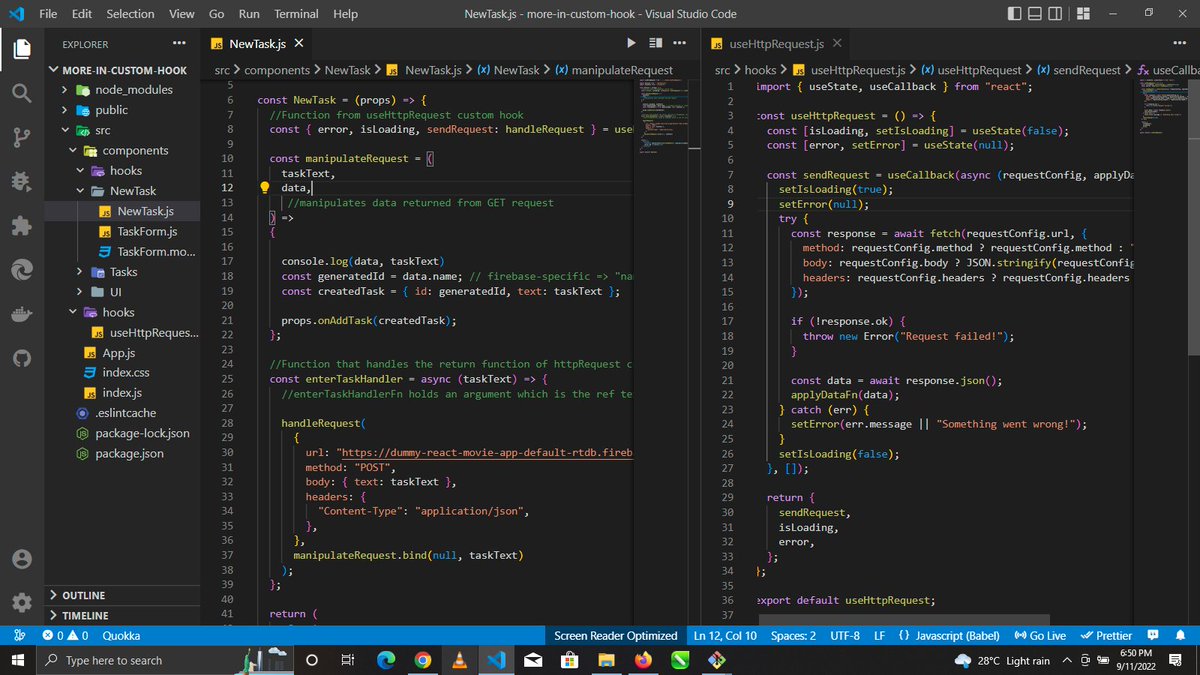Screen dimensions: 1200x675
Task: Click the customize layout icon in title bar
Action: pos(1083,14)
